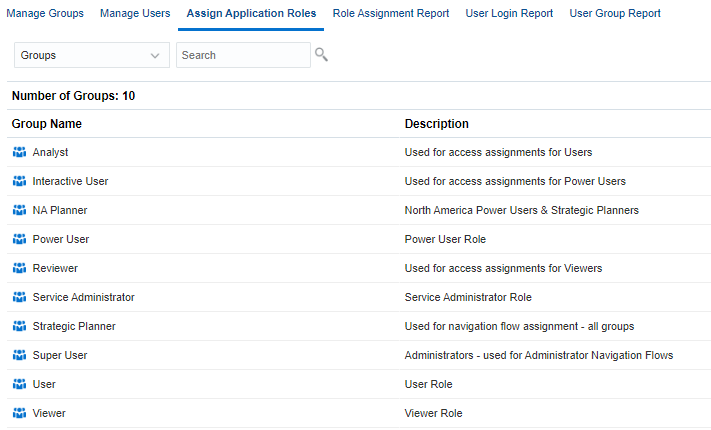This screenshot has width=711, height=430.
Task: Click the 'Service Administrator Role' description
Action: pos(468,298)
